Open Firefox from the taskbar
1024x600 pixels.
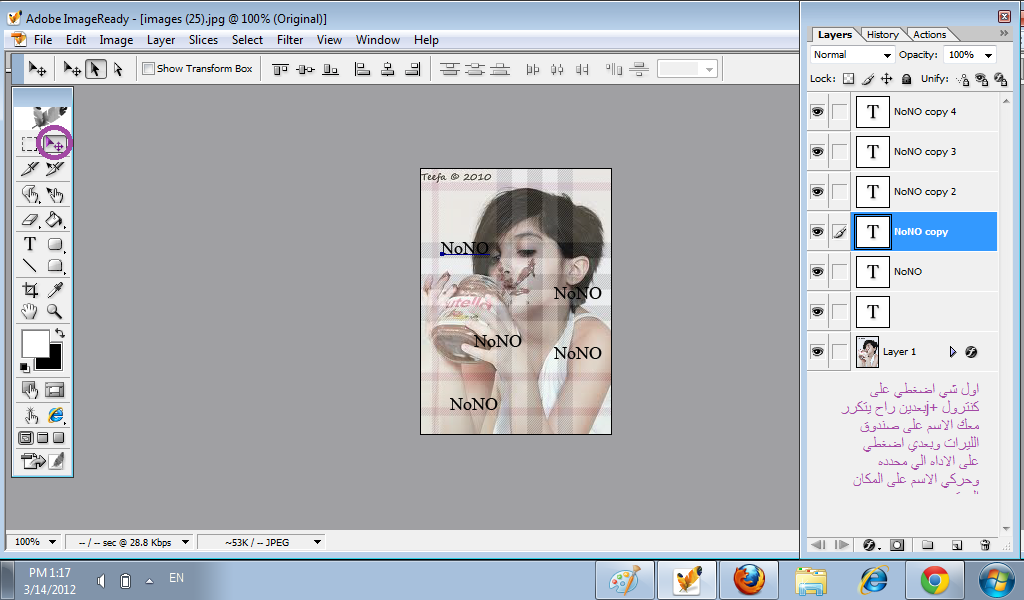(x=748, y=579)
